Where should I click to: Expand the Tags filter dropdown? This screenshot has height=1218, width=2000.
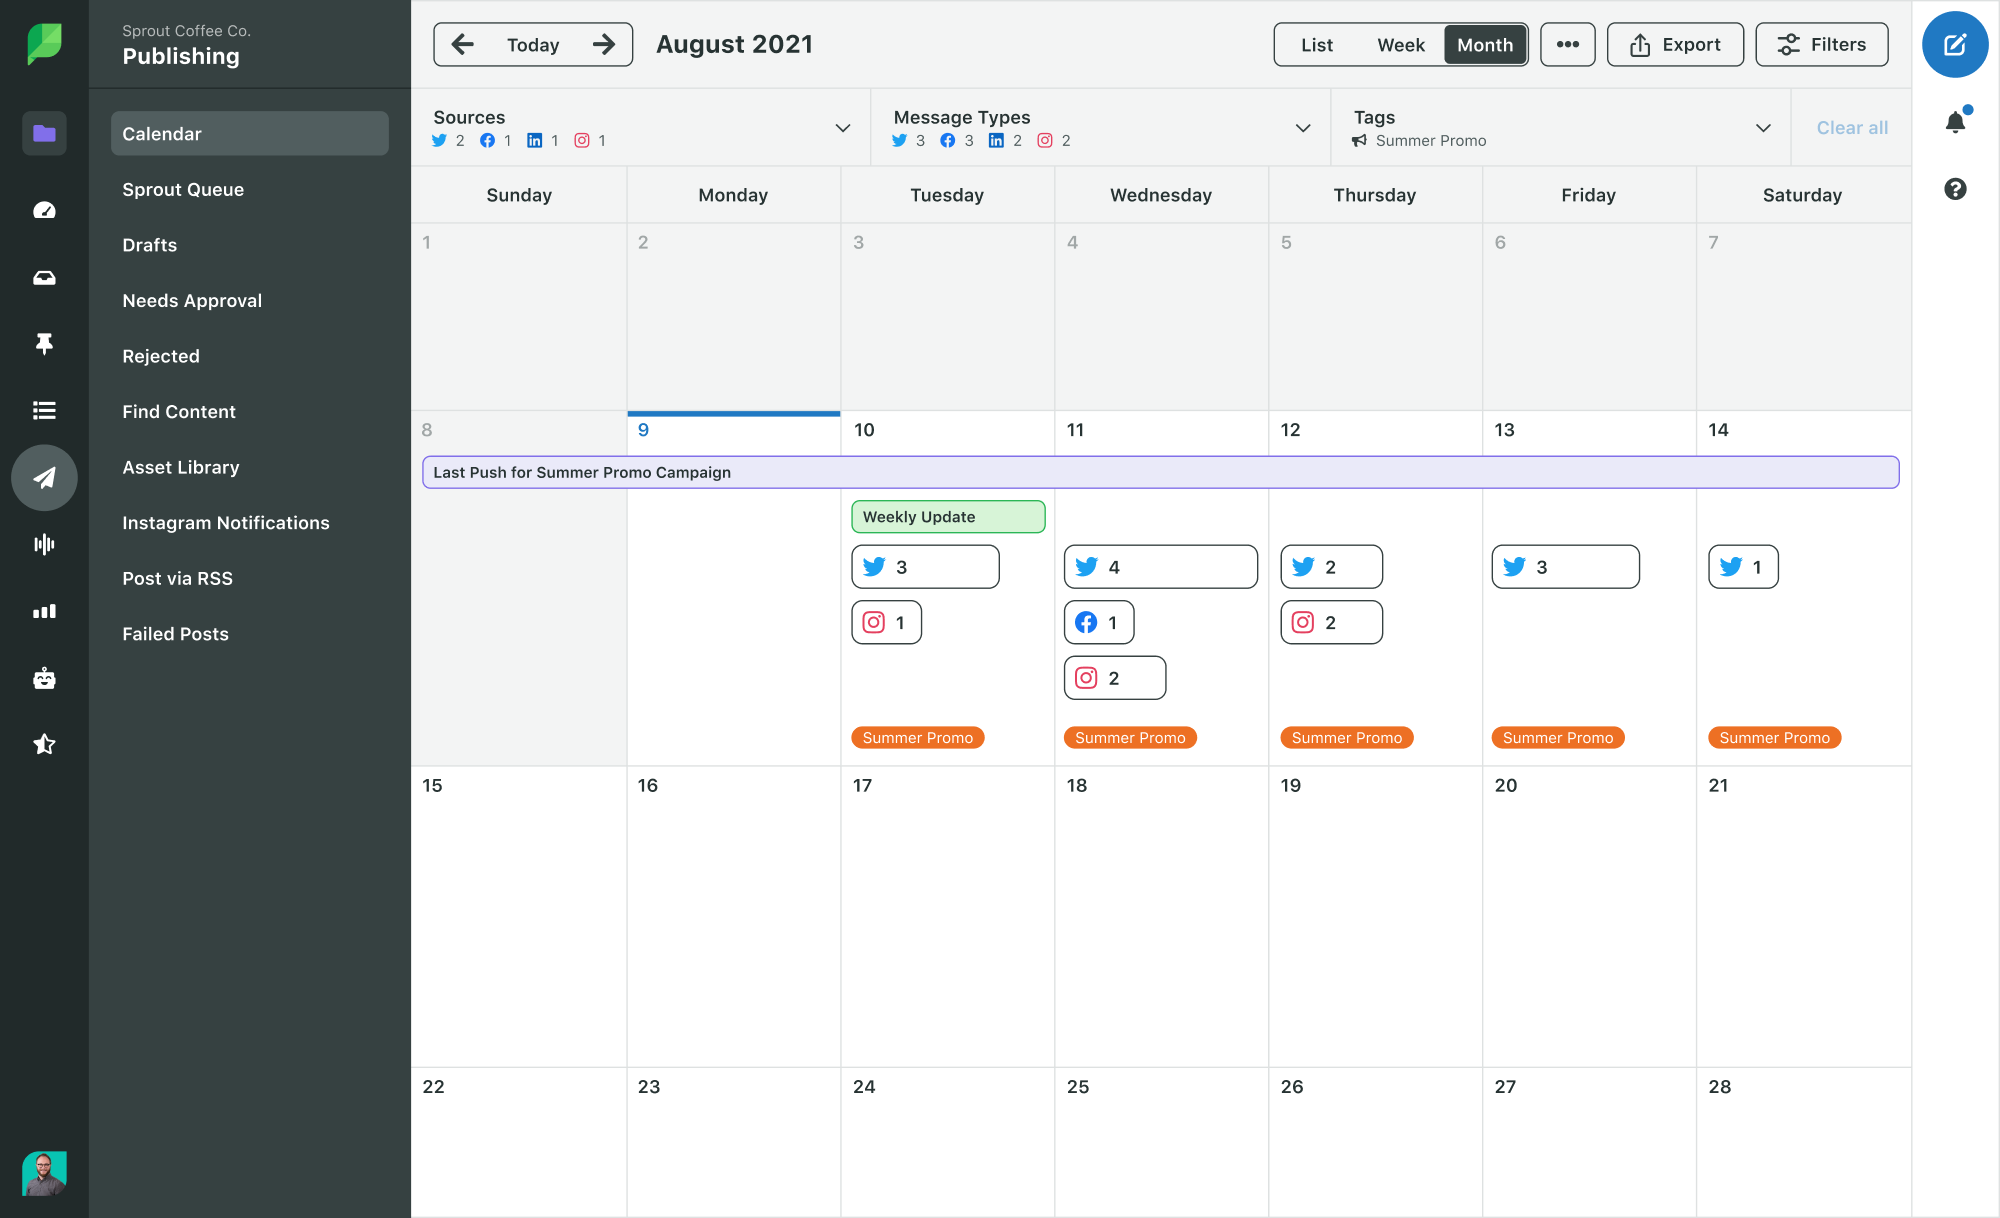[1760, 127]
